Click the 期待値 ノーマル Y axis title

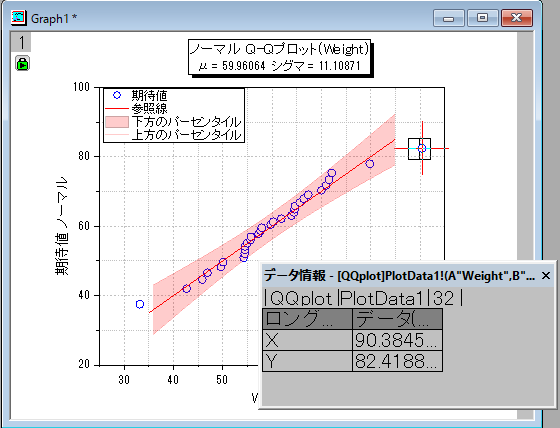coord(61,226)
